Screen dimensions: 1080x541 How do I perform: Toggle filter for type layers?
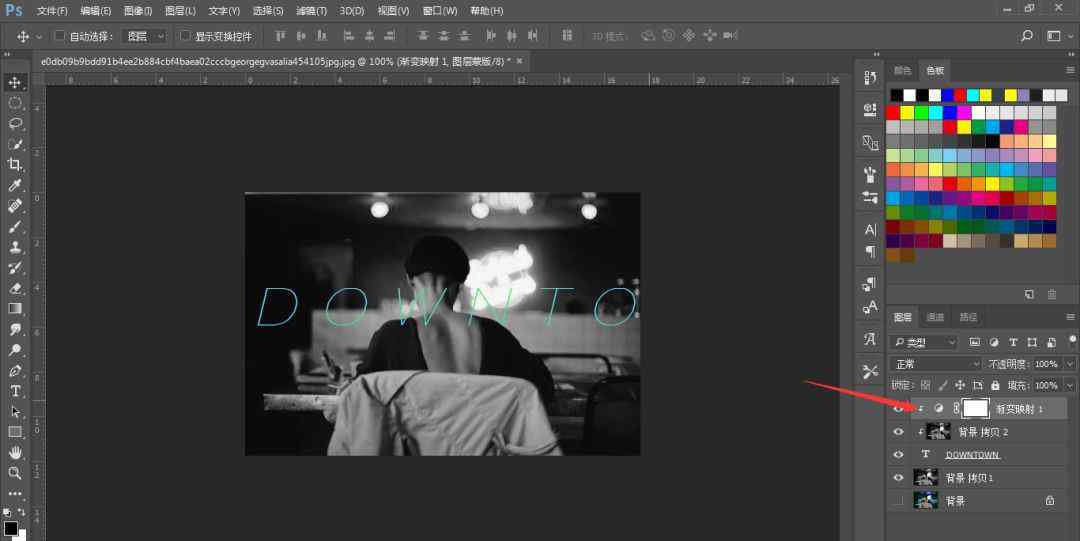pos(1013,342)
